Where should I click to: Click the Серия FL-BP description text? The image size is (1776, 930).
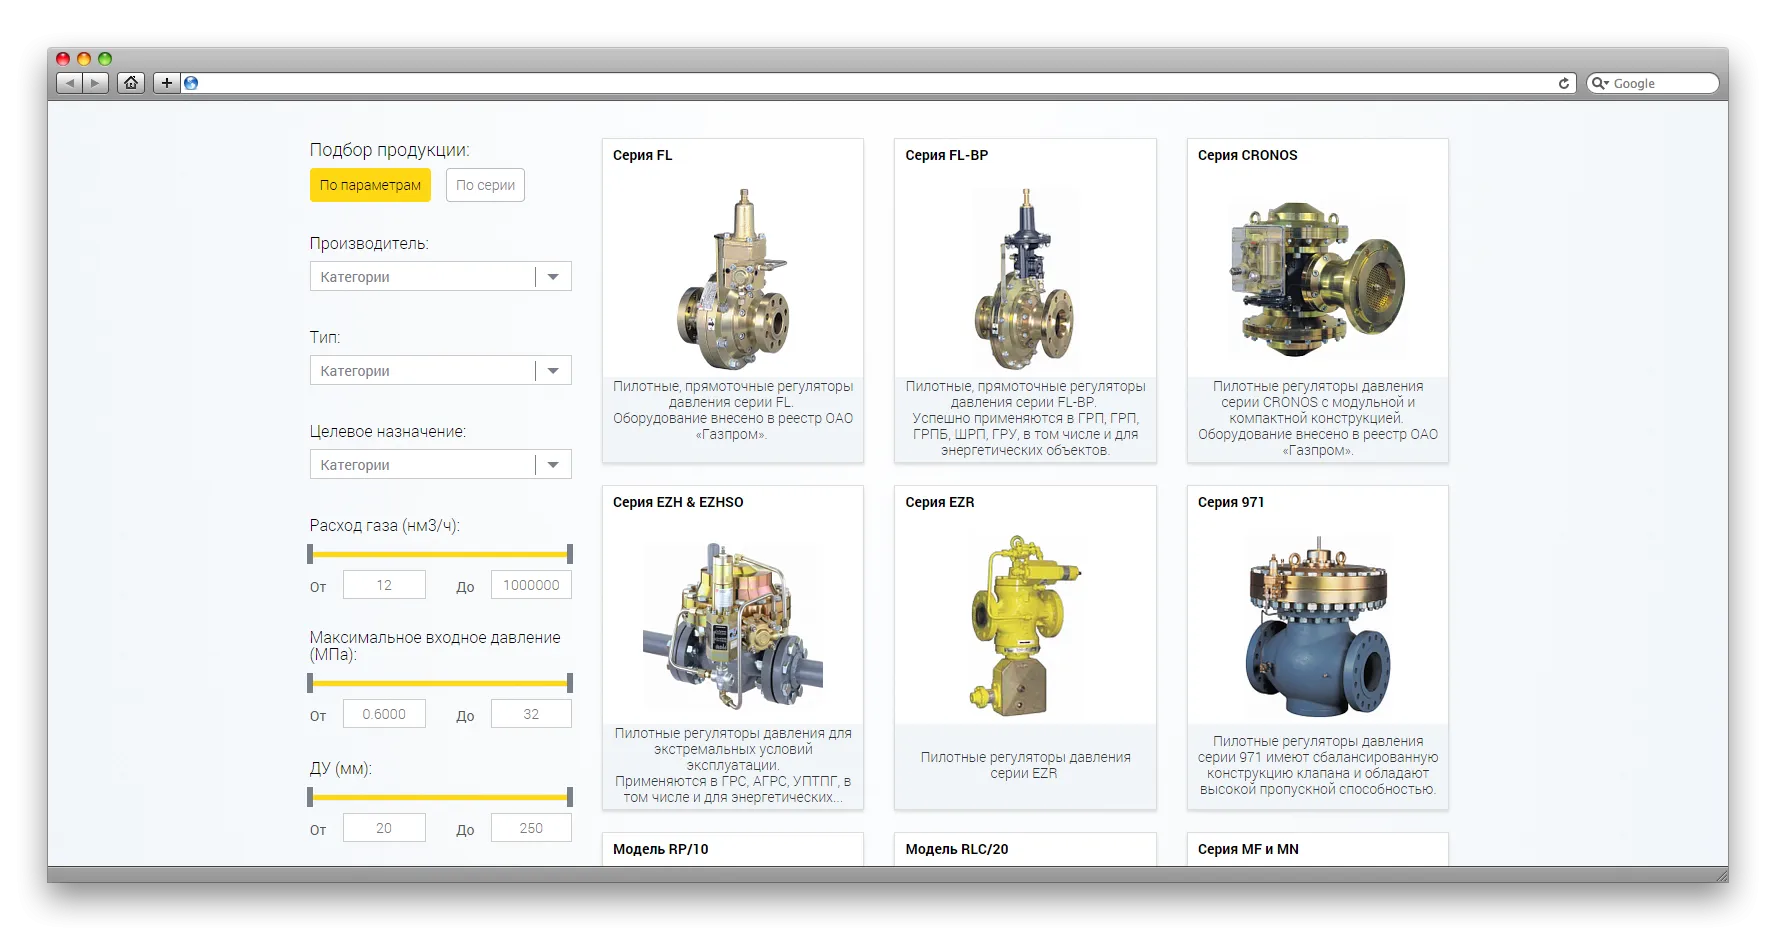point(1025,418)
